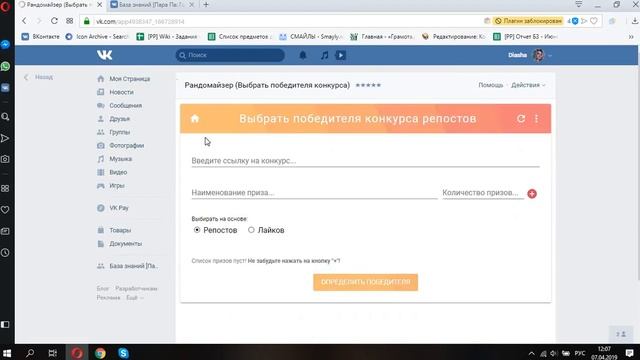The height and width of the screenshot is (360, 640).
Task: Open the VK music player icon
Action: tap(324, 55)
